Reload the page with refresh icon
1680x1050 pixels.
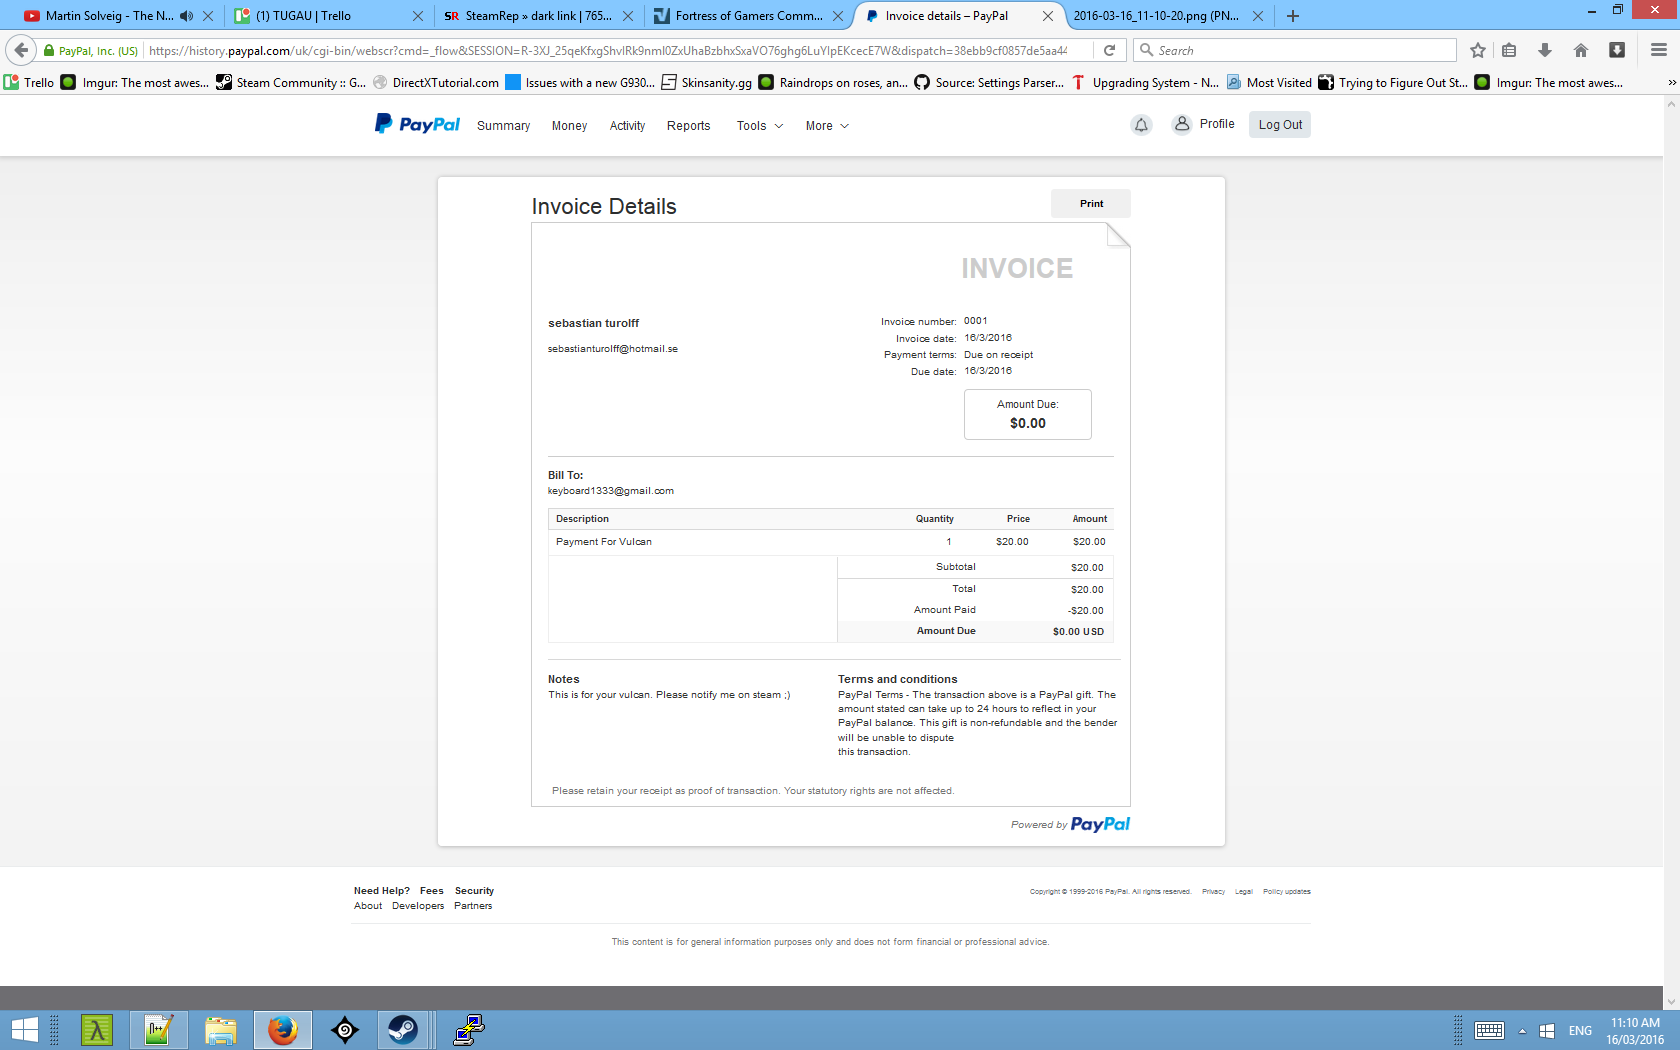click(x=1109, y=50)
